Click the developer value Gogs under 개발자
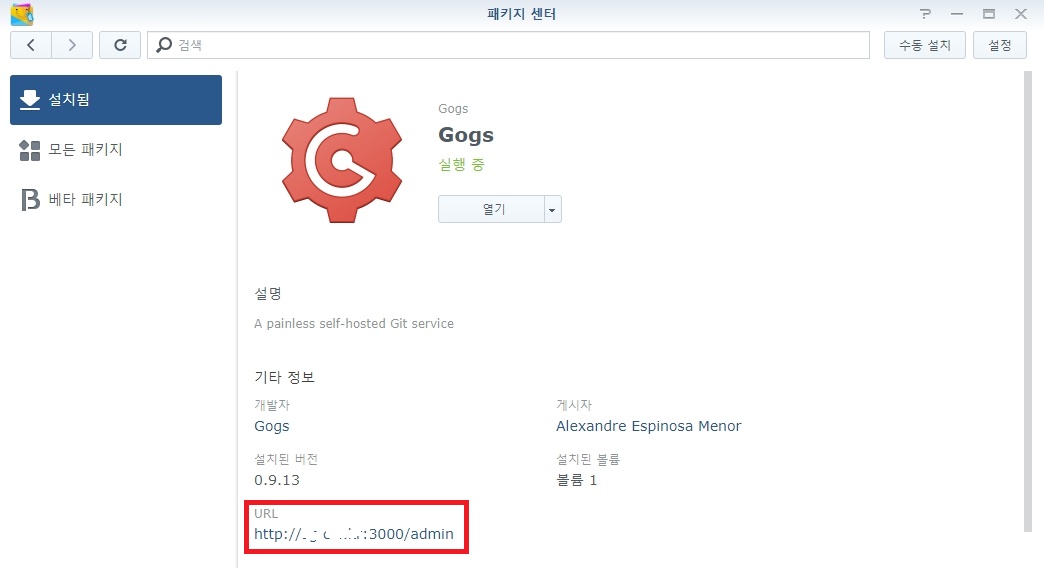This screenshot has height=568, width=1044. click(x=272, y=426)
